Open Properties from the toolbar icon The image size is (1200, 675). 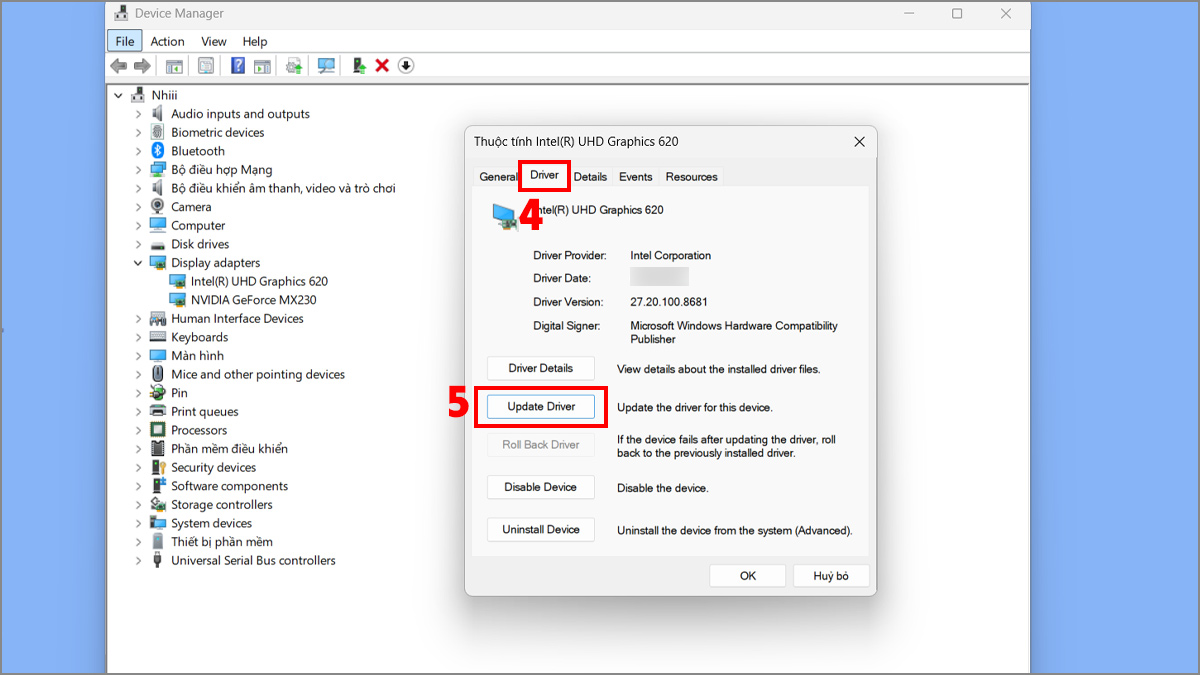206,66
